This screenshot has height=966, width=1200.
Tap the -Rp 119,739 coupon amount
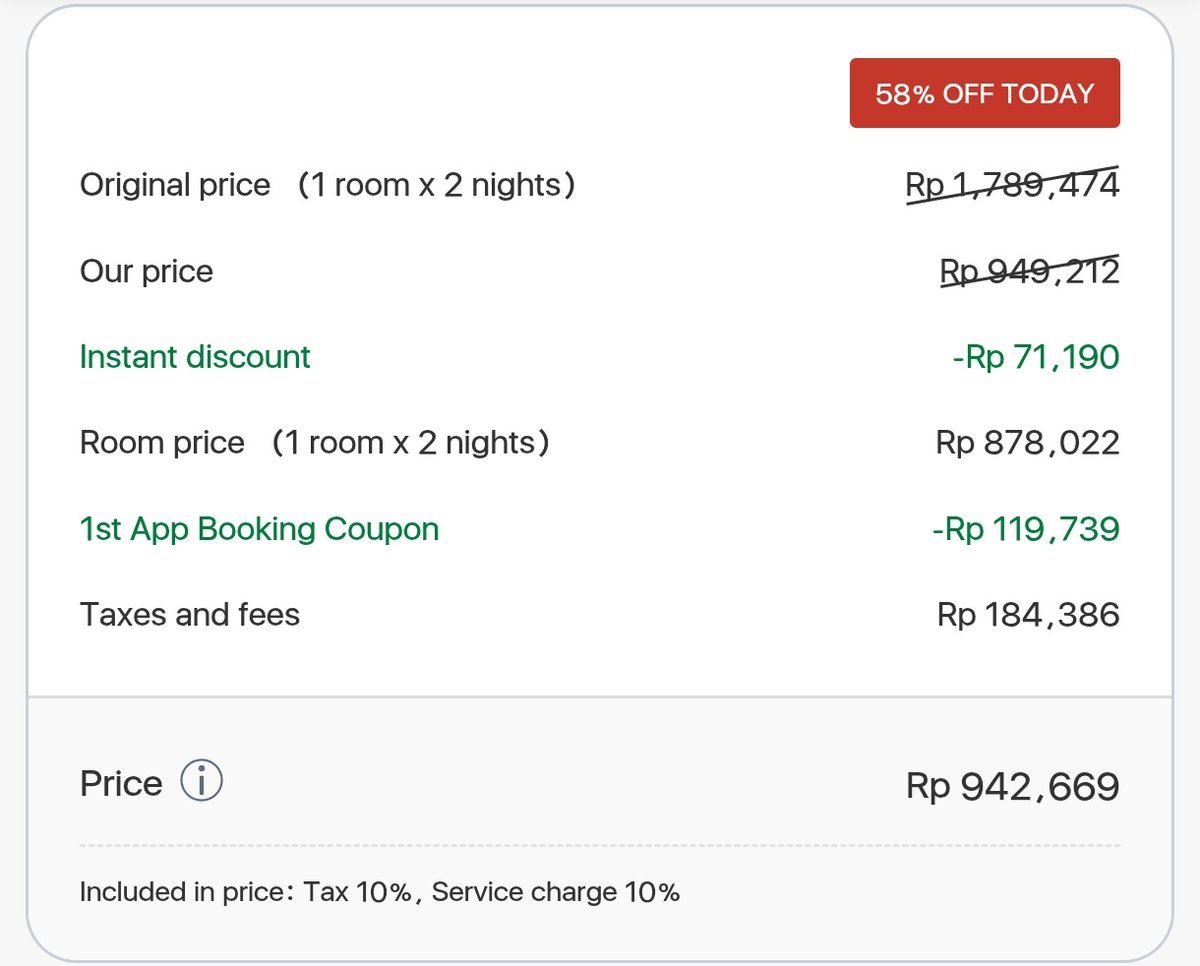1025,529
